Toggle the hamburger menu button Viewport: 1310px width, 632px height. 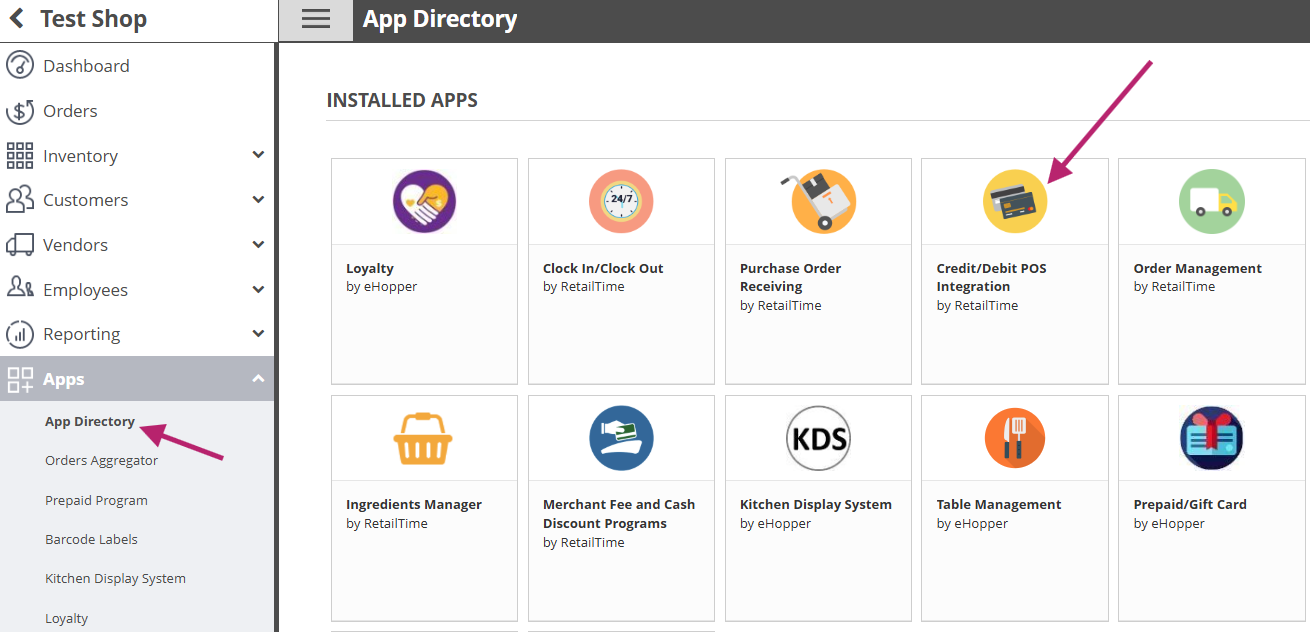point(315,20)
